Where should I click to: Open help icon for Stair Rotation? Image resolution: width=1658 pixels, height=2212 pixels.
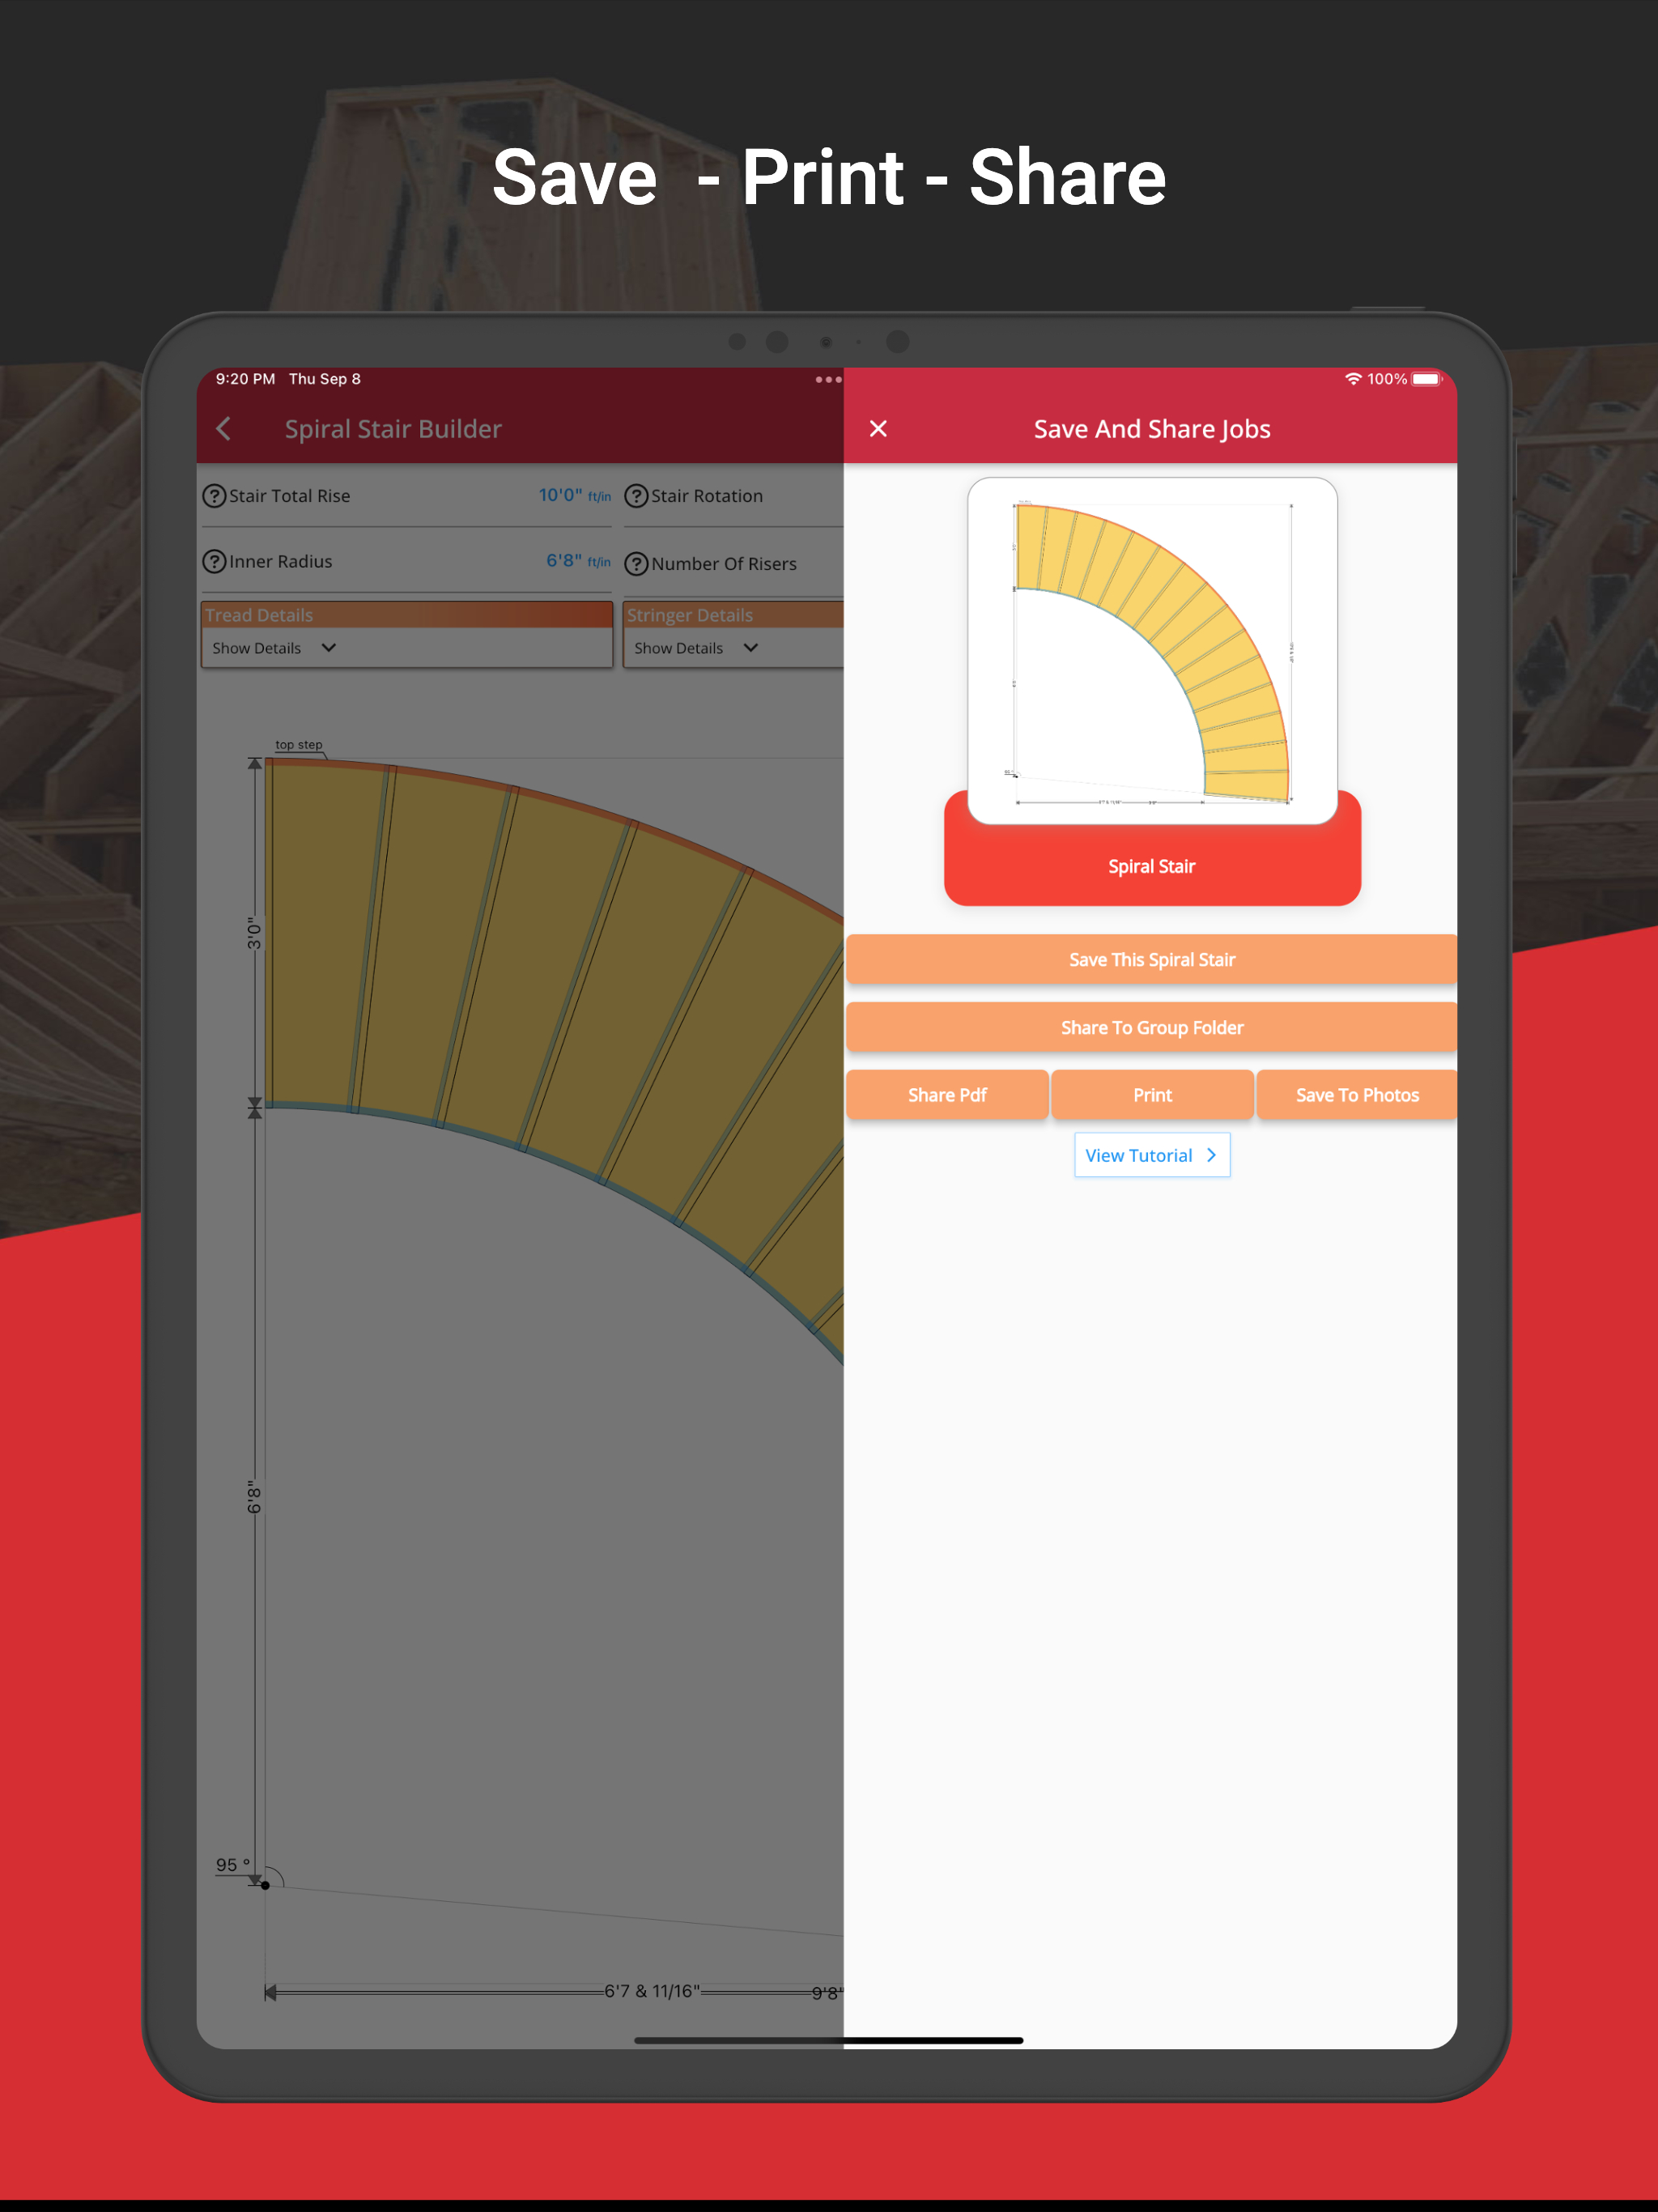[x=636, y=496]
